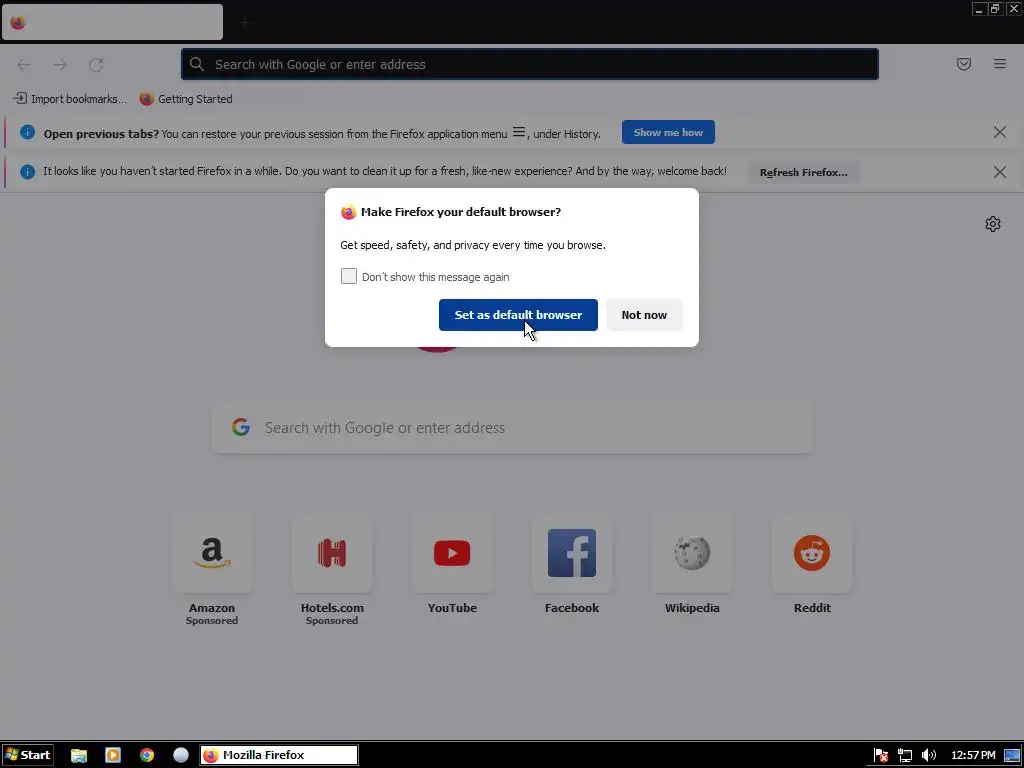Select the current Firefox tab
The width and height of the screenshot is (1024, 768).
[112, 22]
